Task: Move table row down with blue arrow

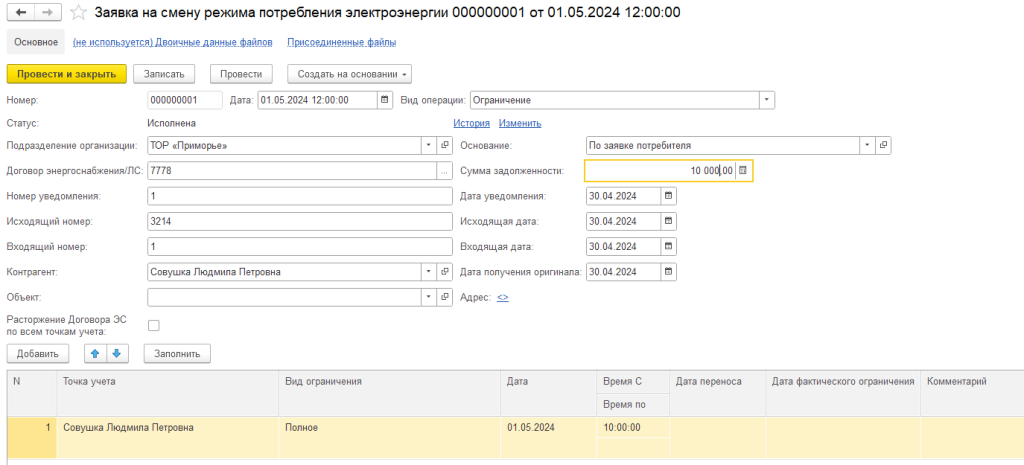Action: pyautogui.click(x=117, y=353)
